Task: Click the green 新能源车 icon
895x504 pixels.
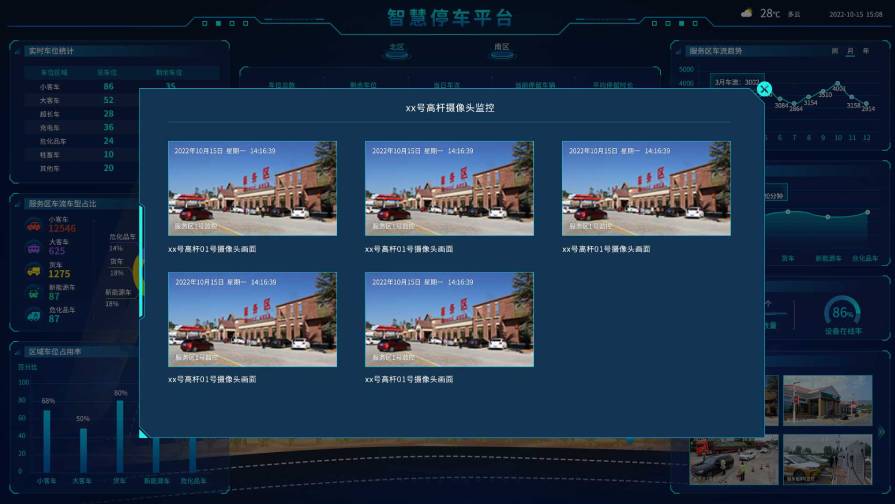Action: (x=34, y=293)
